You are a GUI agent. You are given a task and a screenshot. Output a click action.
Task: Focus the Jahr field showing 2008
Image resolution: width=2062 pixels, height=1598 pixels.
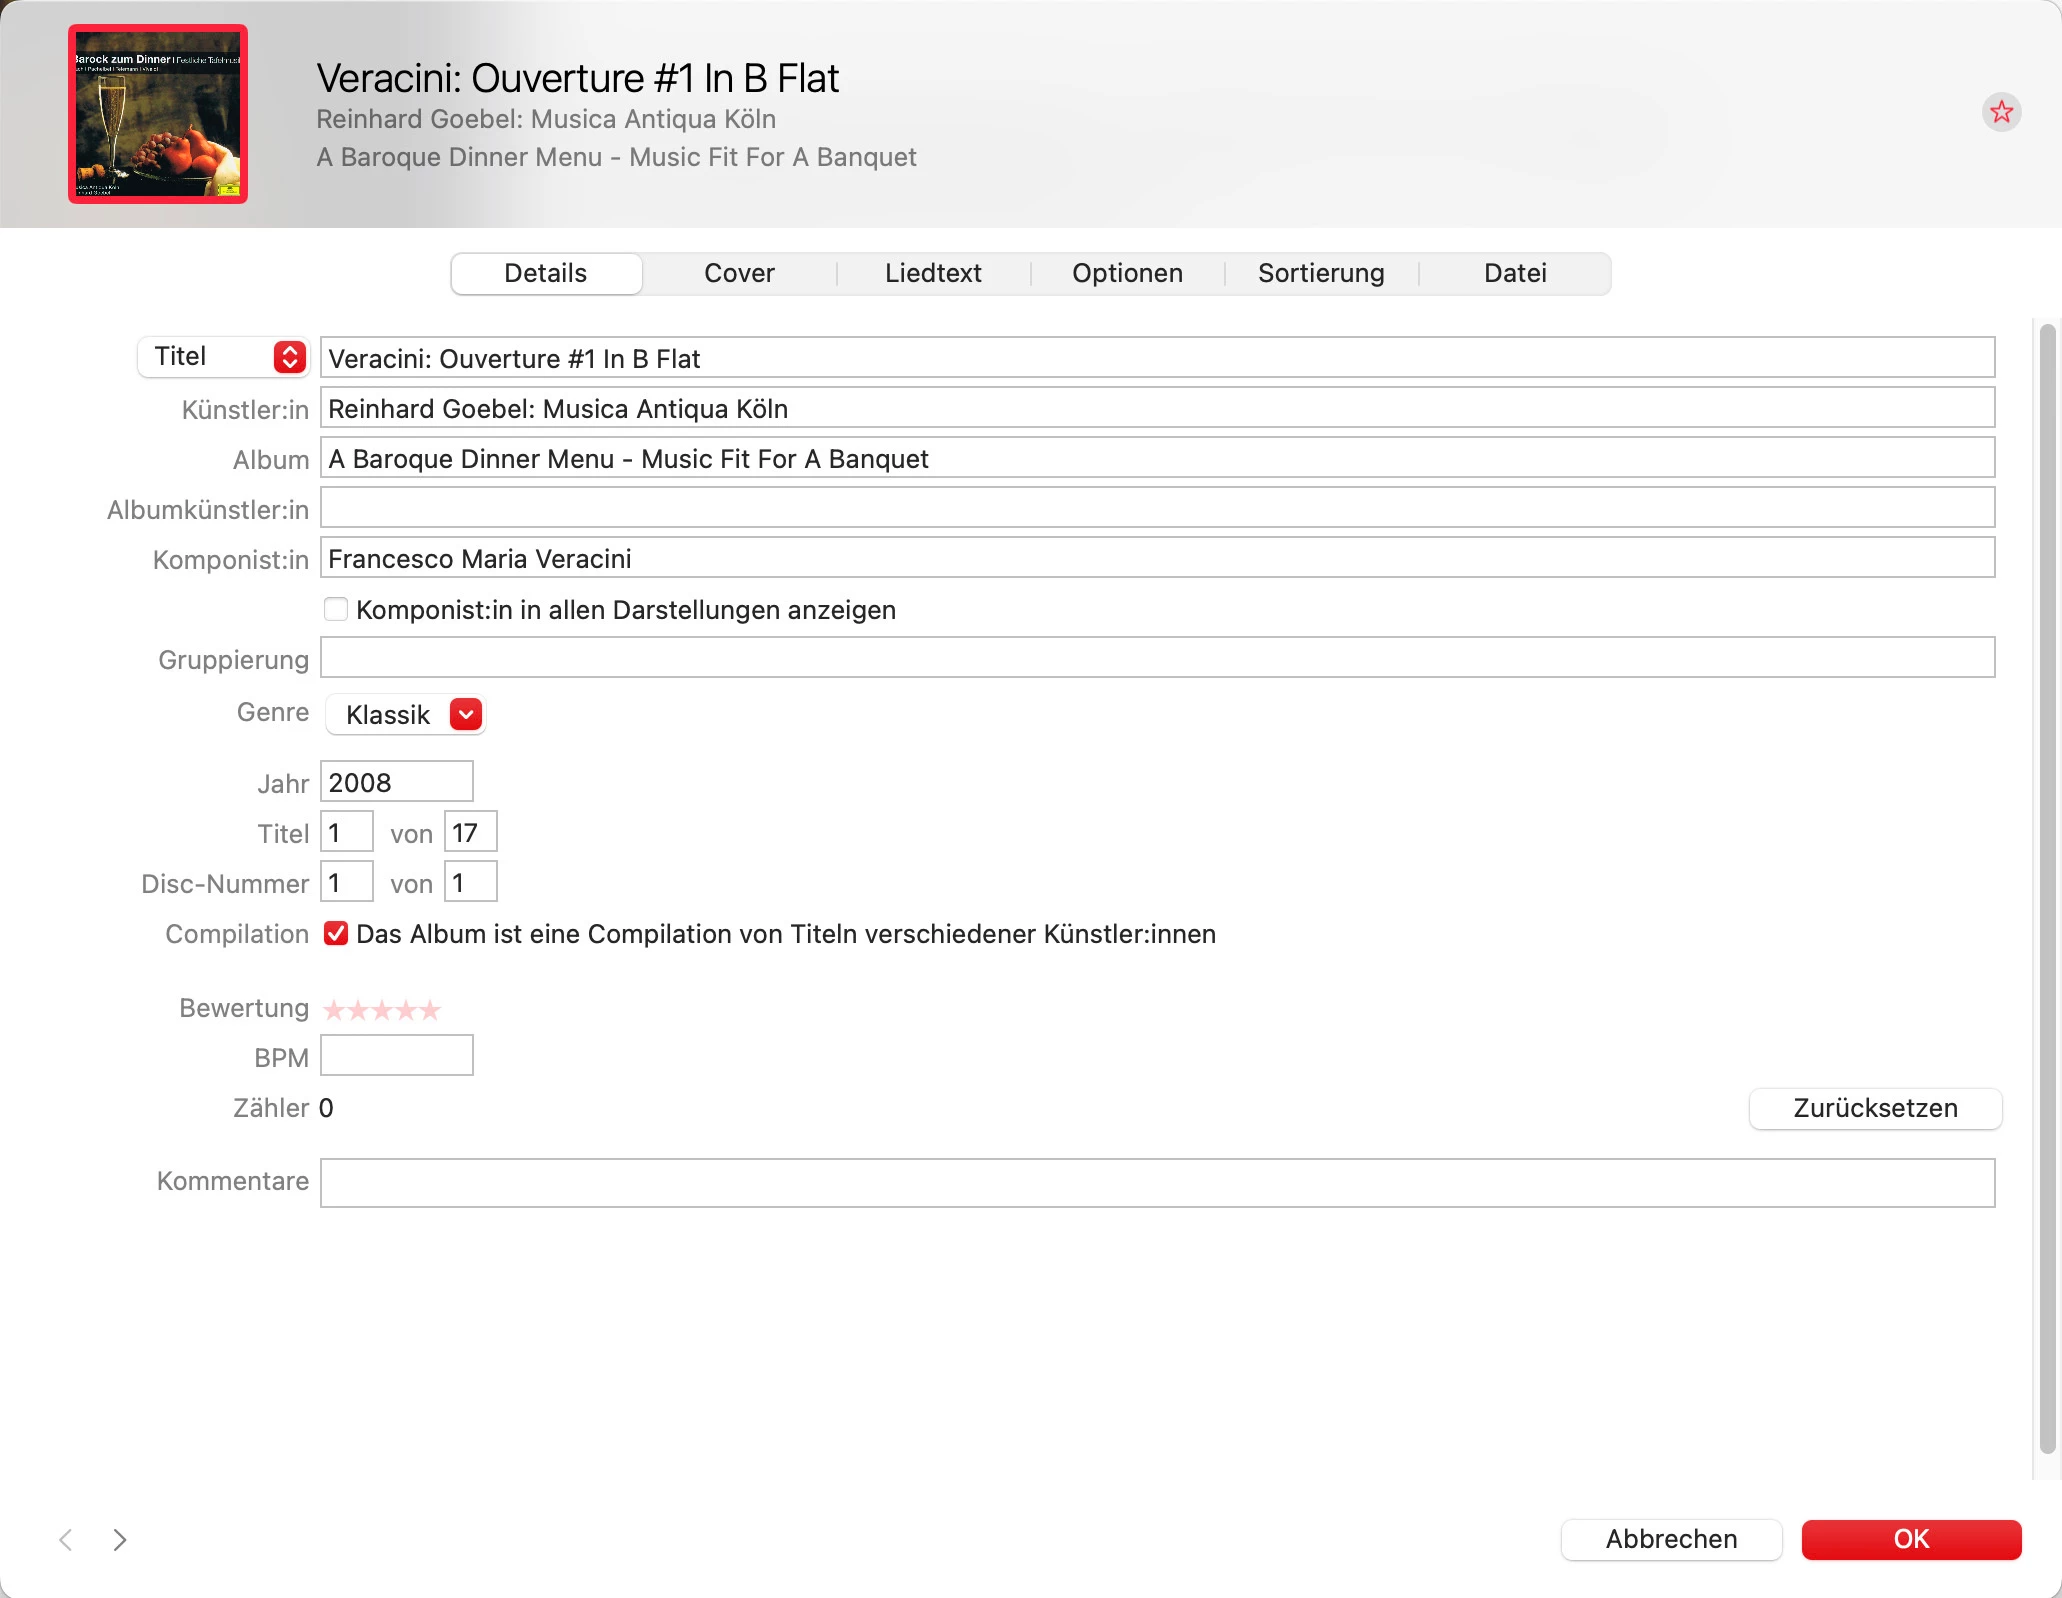pyautogui.click(x=396, y=782)
